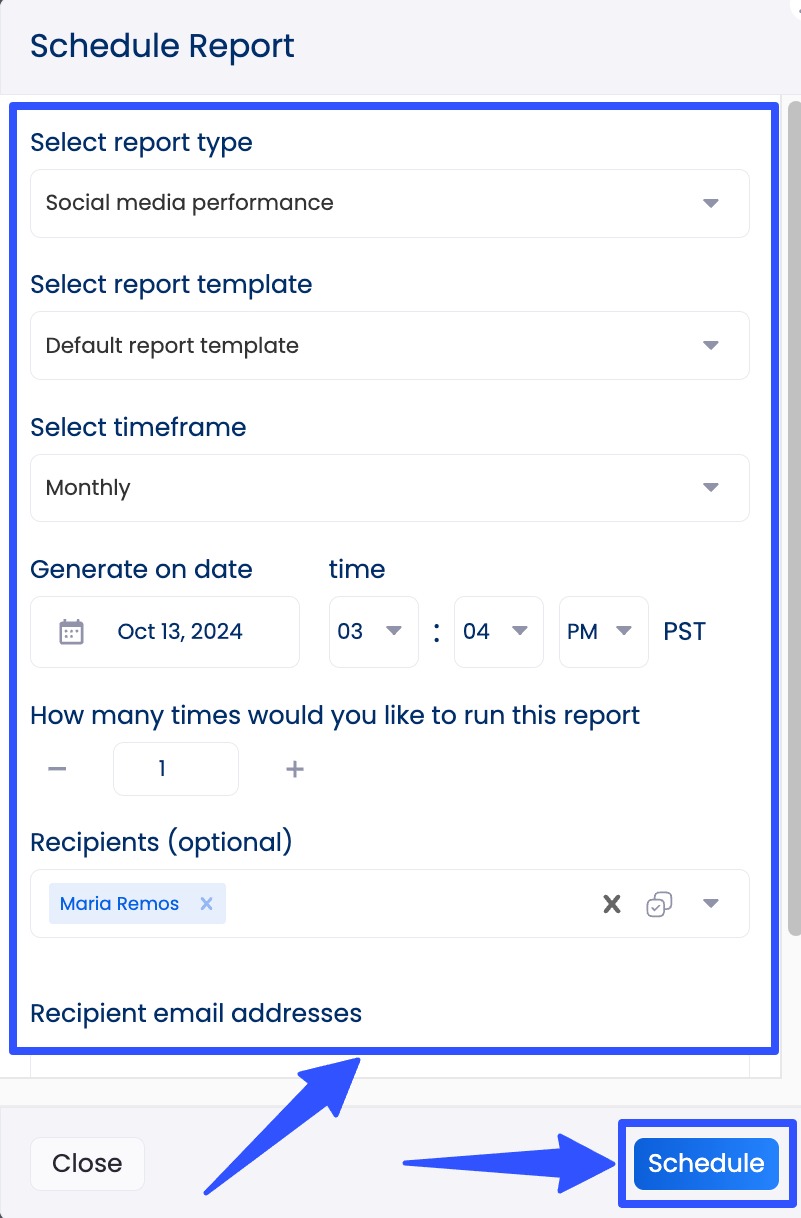Screen dimensions: 801x1218
Task: Click the Schedule button
Action: coord(705,1163)
